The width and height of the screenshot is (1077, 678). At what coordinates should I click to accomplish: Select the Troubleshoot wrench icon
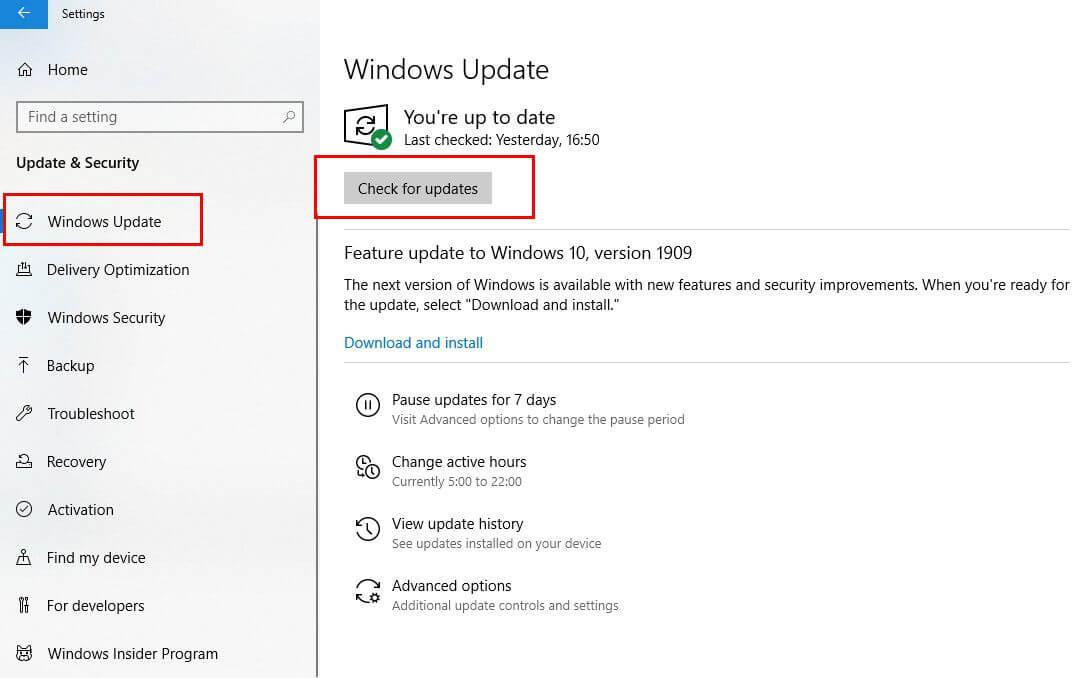click(x=27, y=413)
